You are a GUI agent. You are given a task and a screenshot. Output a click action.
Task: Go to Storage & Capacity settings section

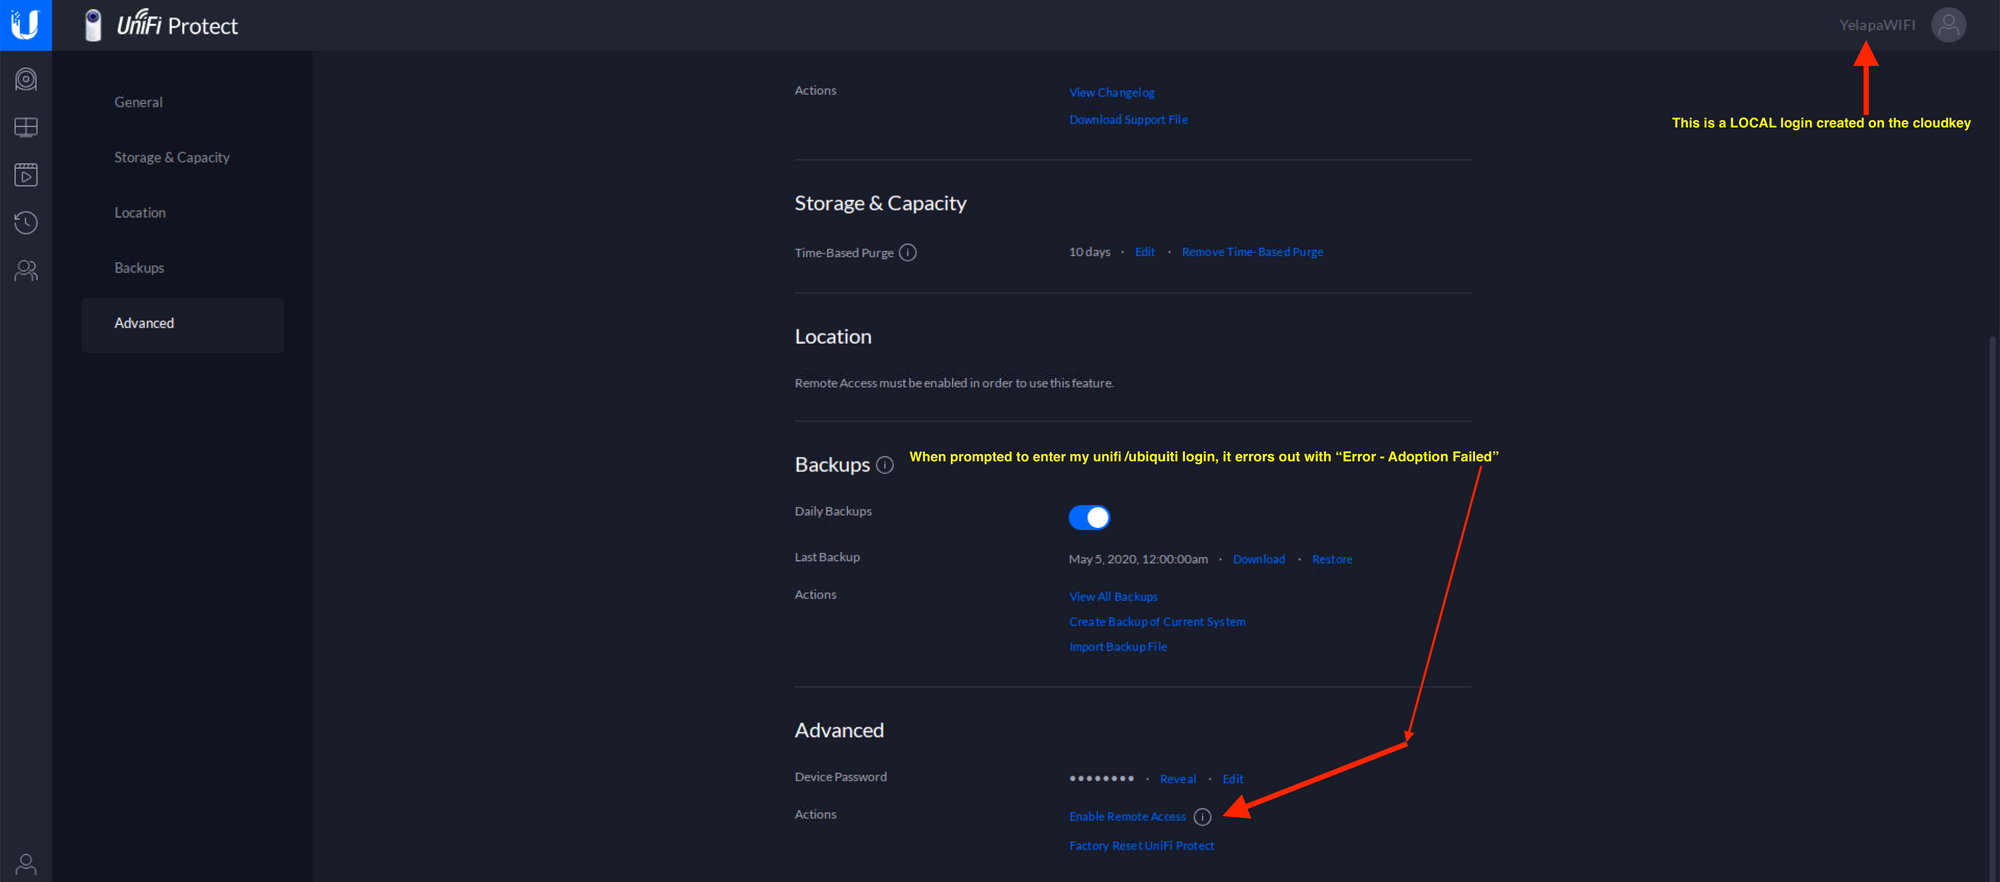tap(172, 157)
